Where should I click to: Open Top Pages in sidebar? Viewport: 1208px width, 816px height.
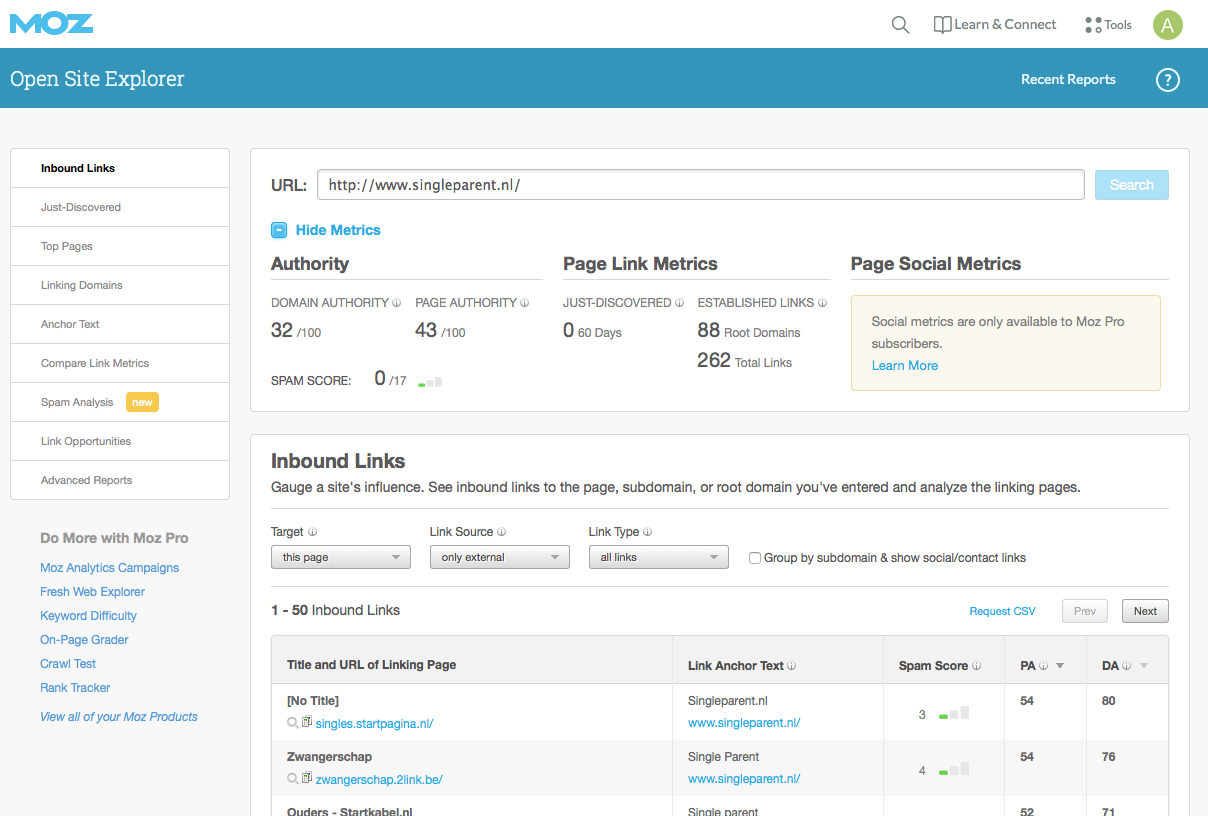coord(120,246)
